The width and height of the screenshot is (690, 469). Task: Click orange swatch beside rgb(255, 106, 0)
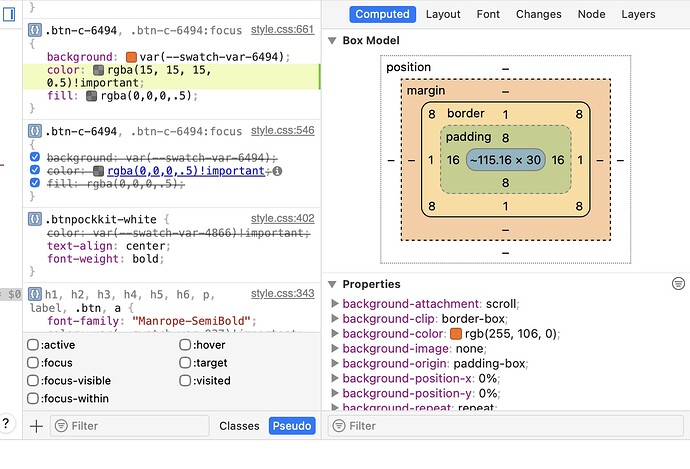click(456, 334)
